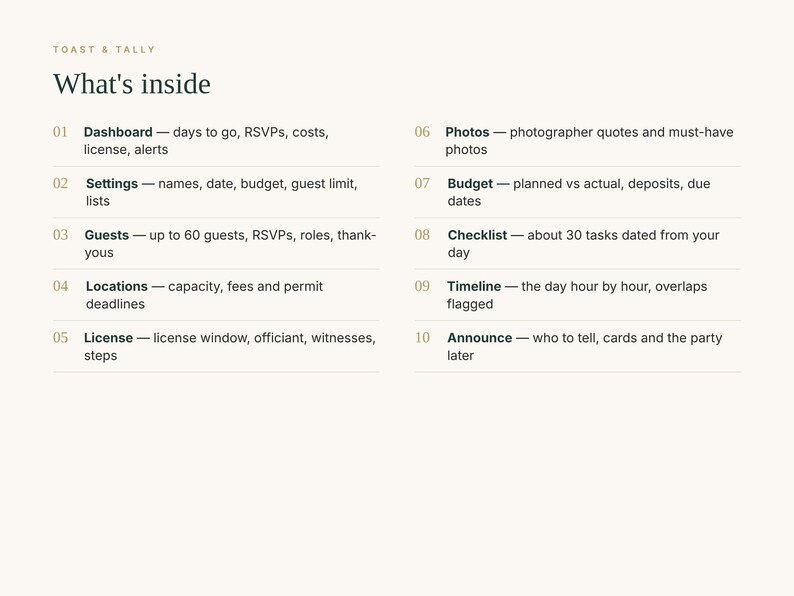This screenshot has width=794, height=596.
Task: Select the Photos entry
Action: [x=467, y=132]
